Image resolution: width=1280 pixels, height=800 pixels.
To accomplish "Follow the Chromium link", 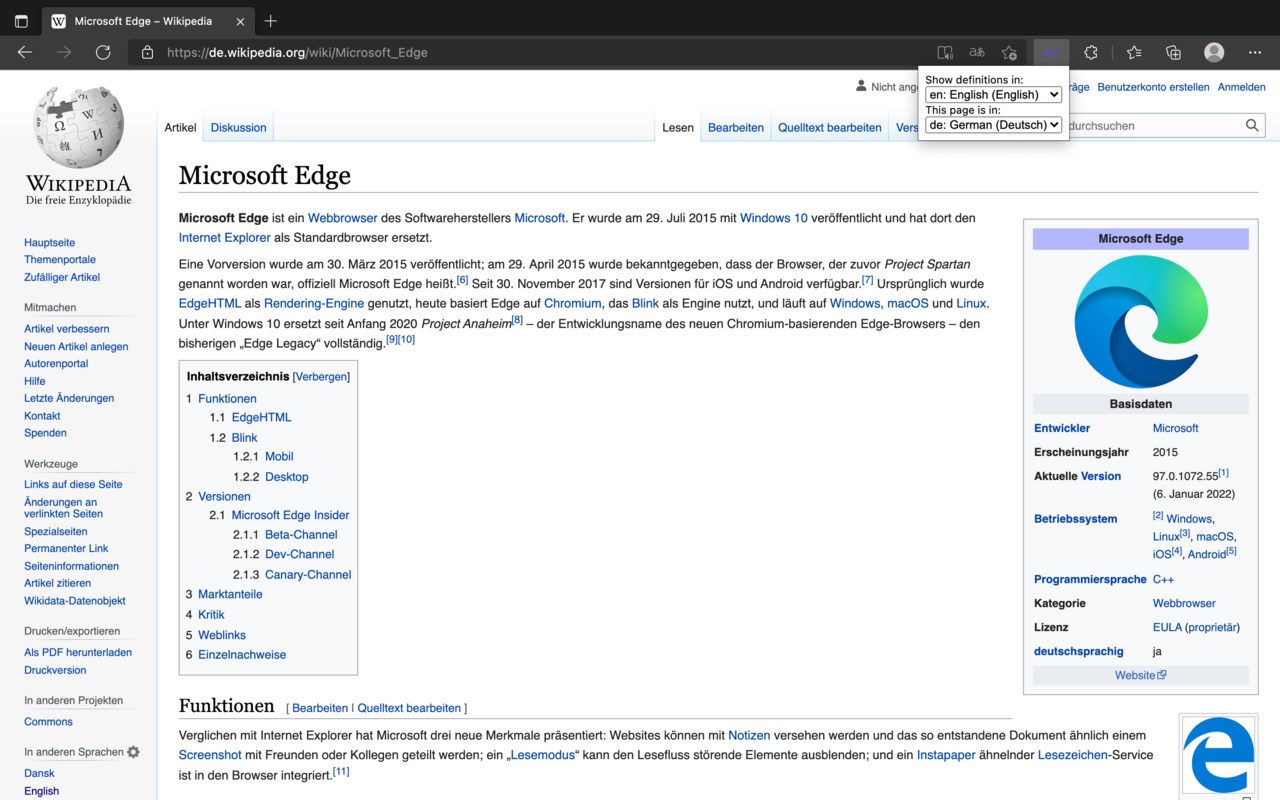I will click(x=573, y=303).
